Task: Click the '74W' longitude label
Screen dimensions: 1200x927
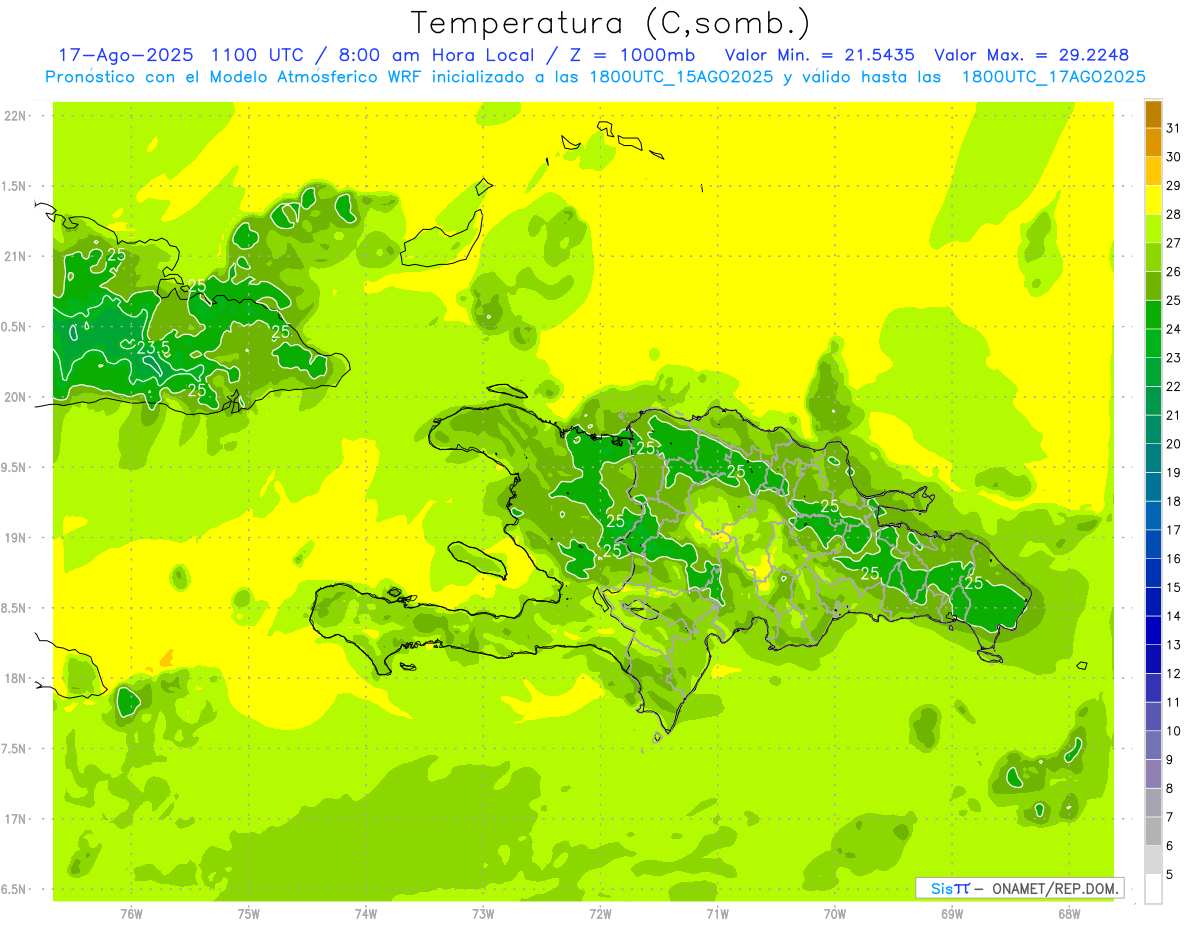Action: 366,914
